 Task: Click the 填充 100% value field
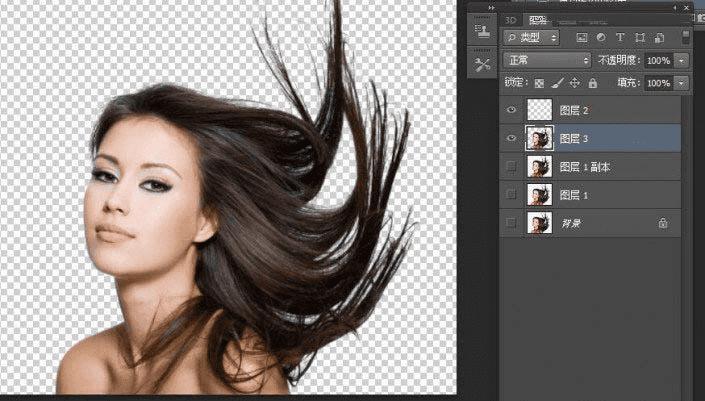point(660,83)
